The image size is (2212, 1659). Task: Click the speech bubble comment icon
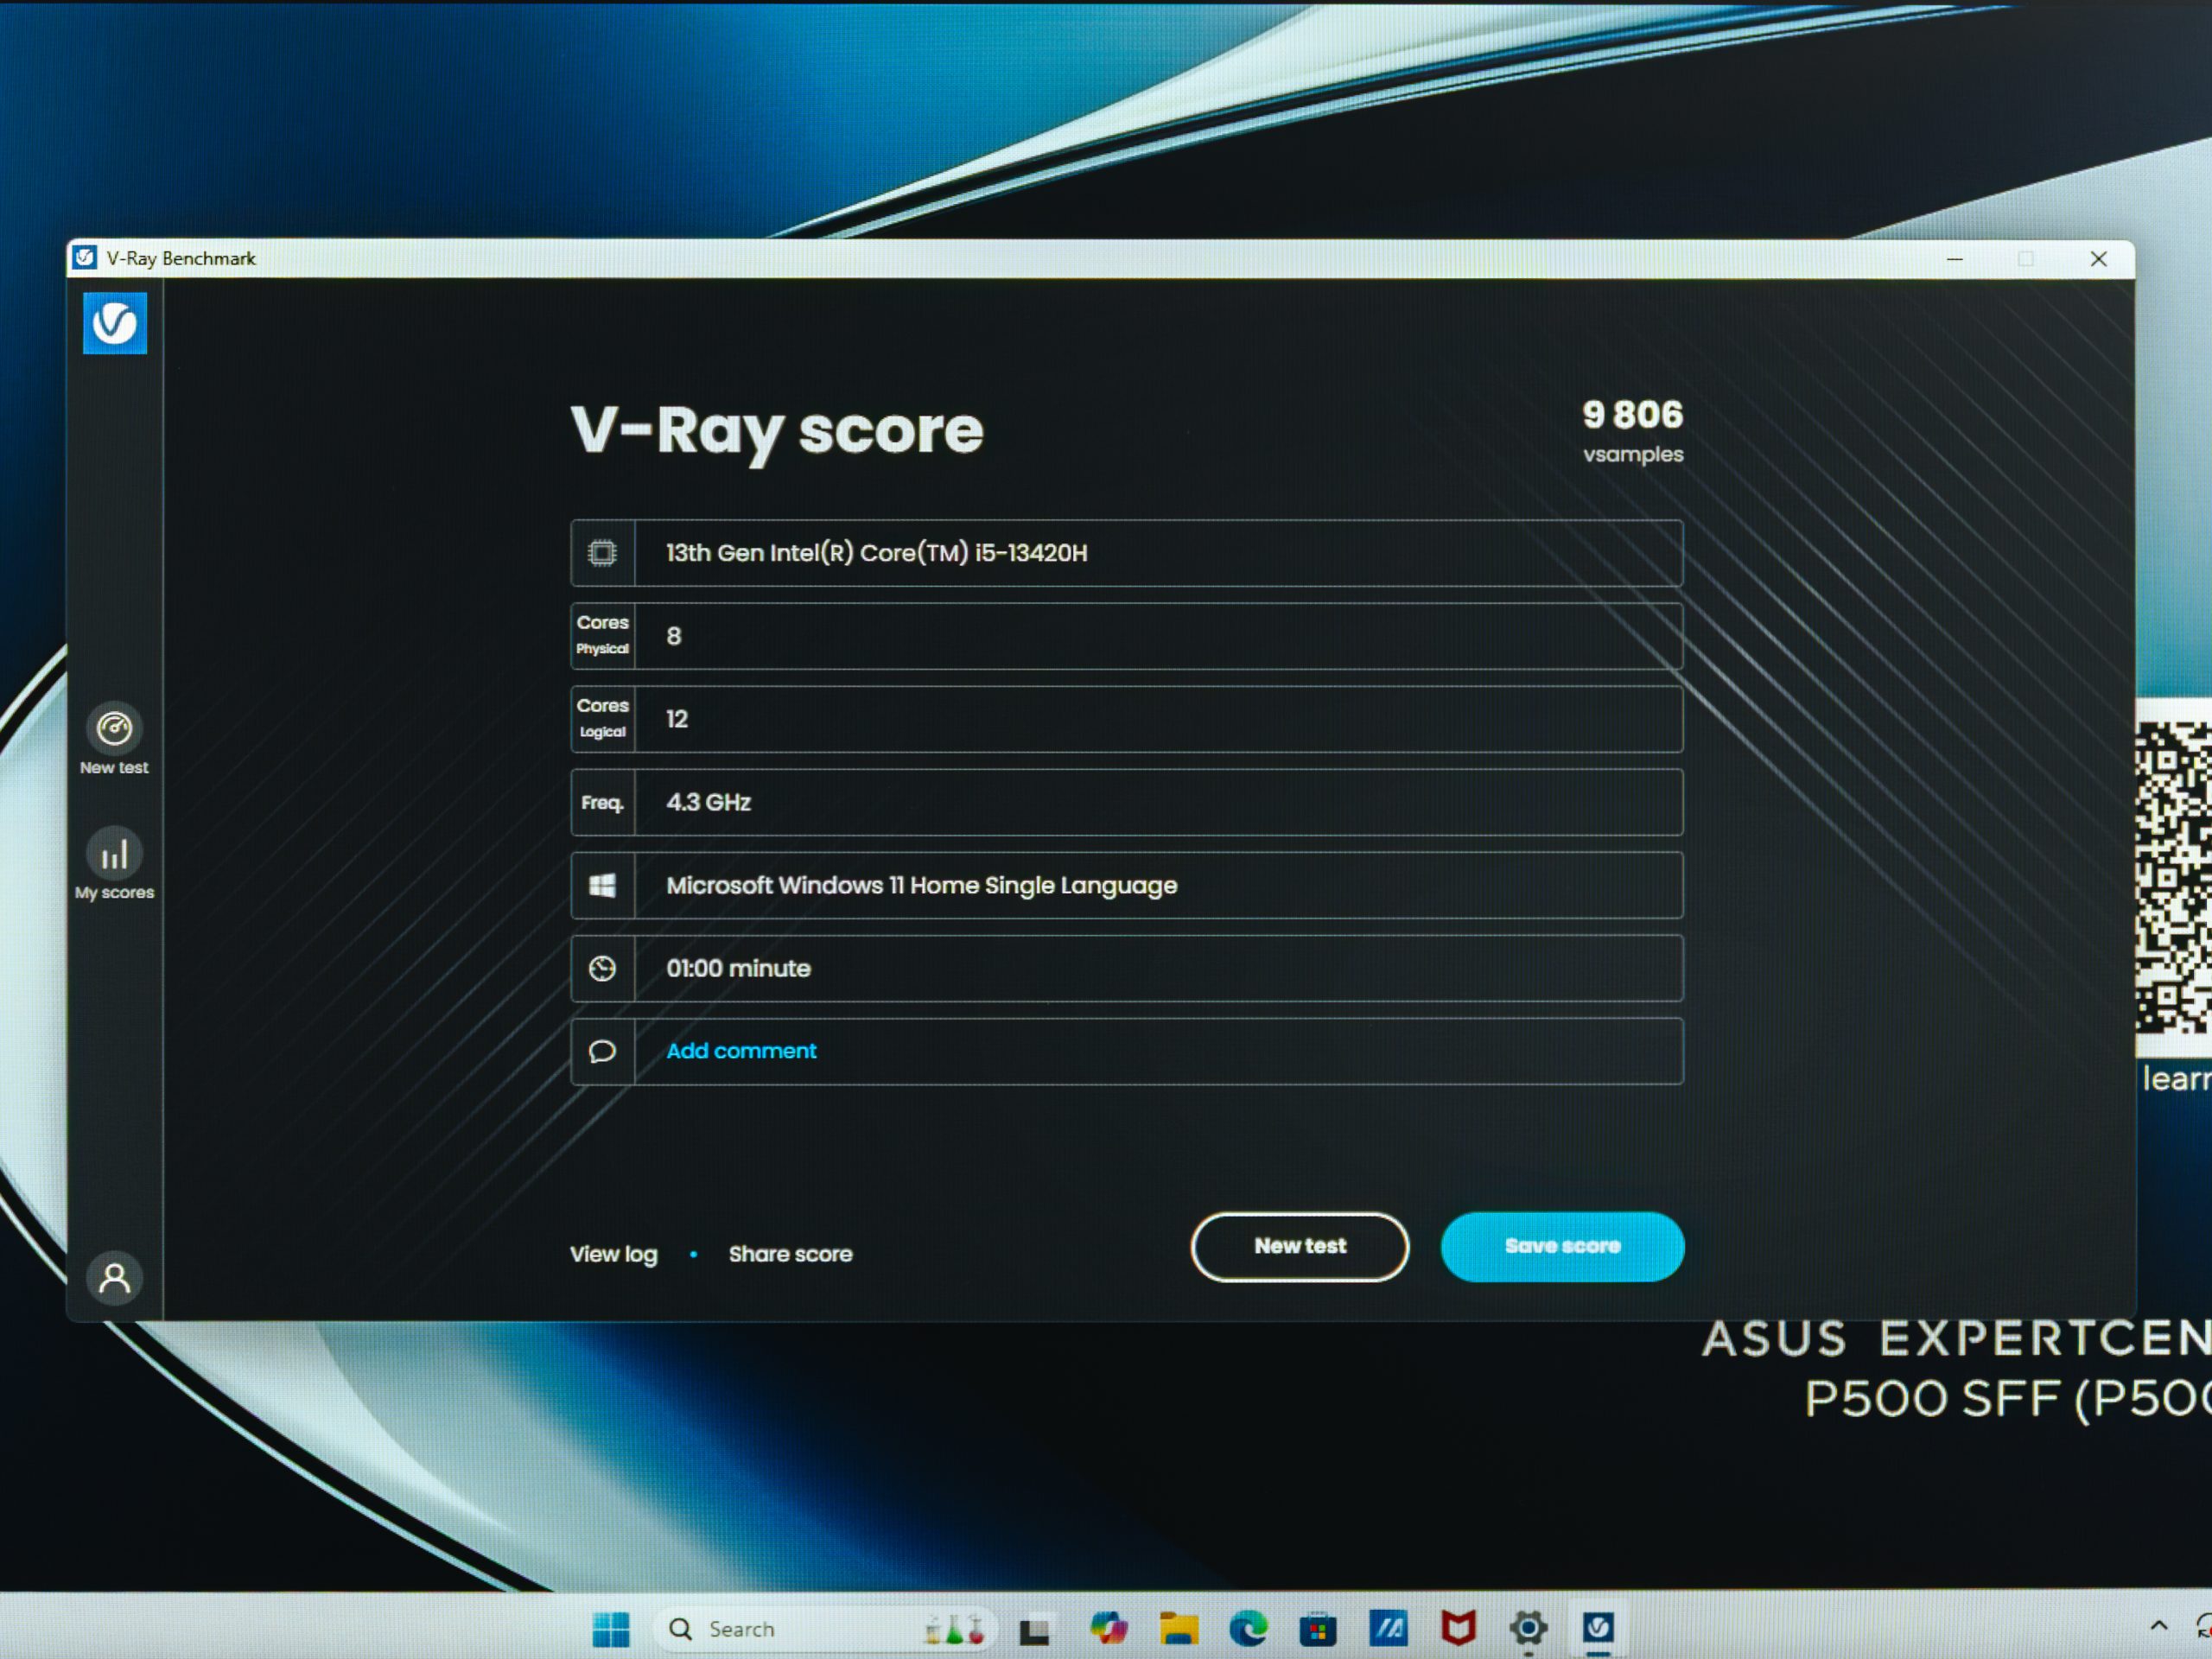point(602,1051)
